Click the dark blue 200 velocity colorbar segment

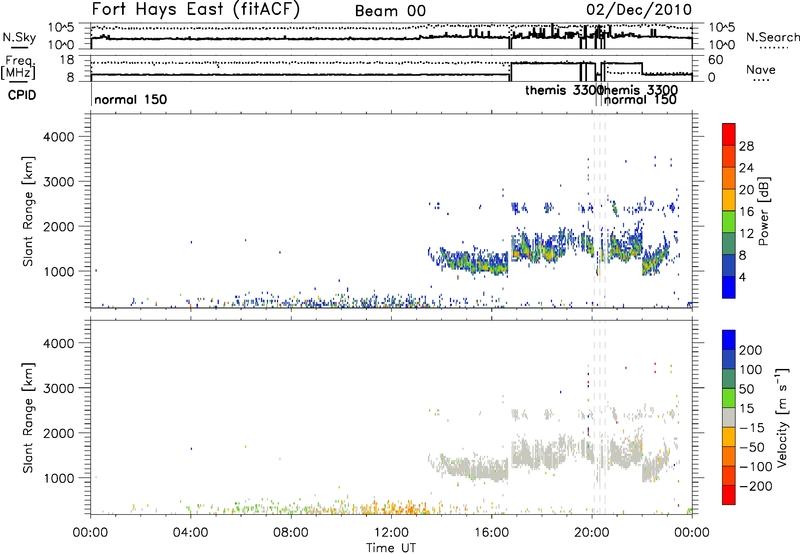tap(729, 340)
